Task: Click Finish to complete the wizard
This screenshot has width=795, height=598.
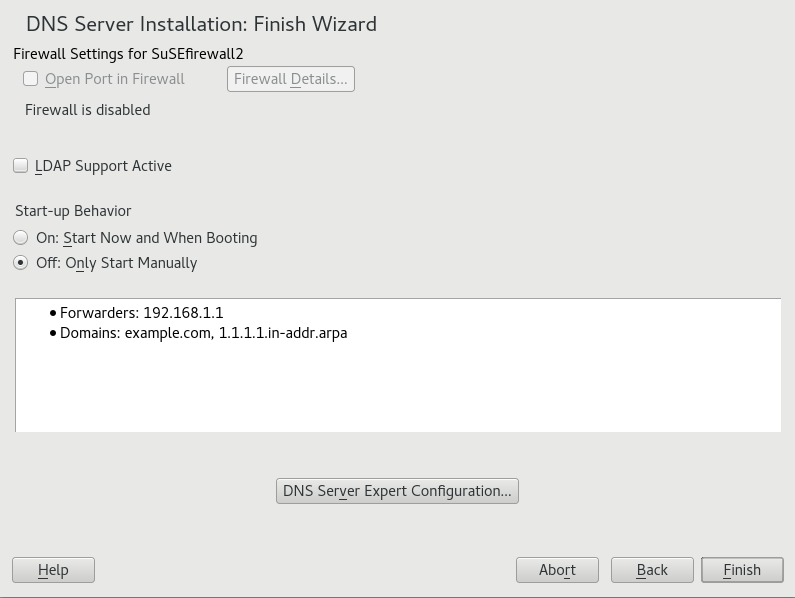Action: [742, 570]
